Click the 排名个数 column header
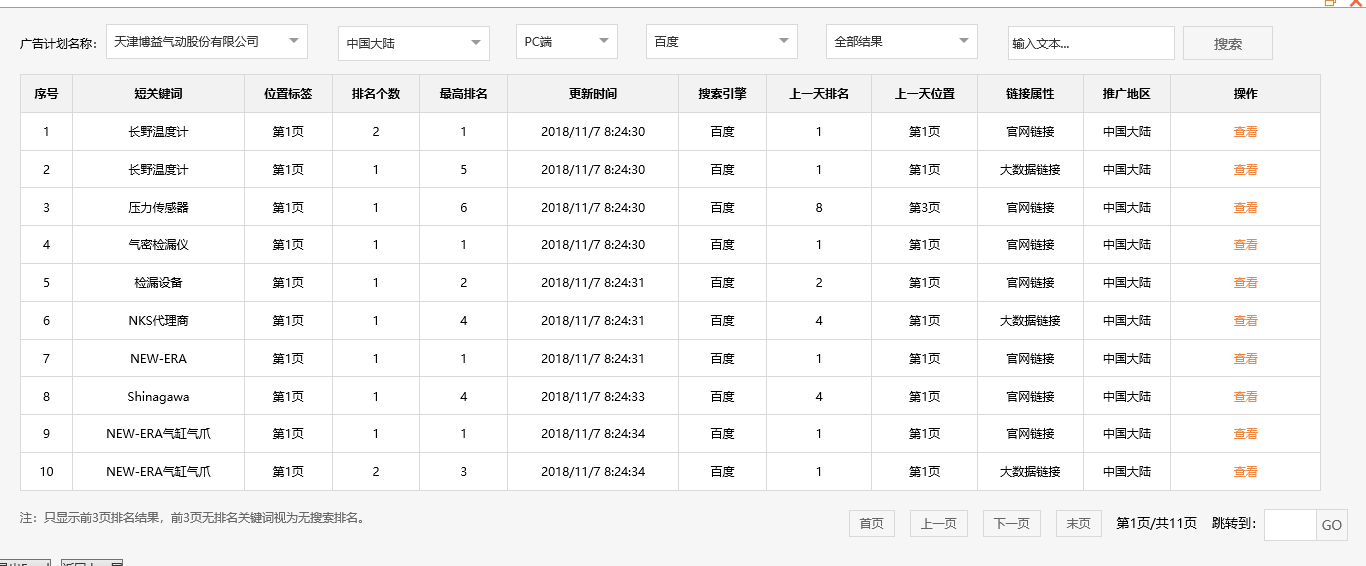Viewport: 1366px width, 566px height. [x=376, y=94]
